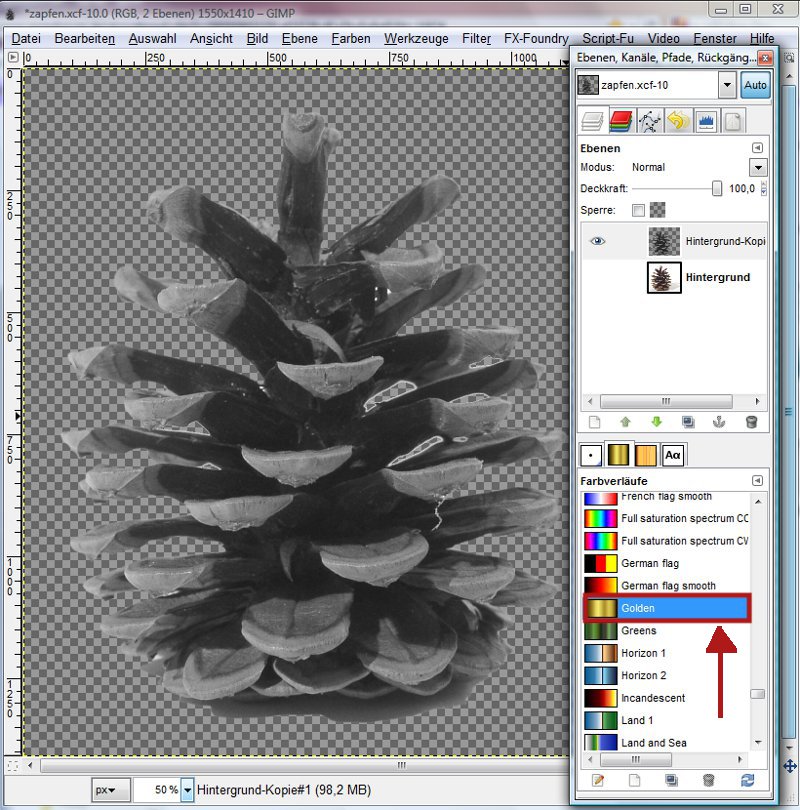Expand the zapfen.xcf-10 image selector dropdown
The image size is (800, 810).
tap(726, 85)
